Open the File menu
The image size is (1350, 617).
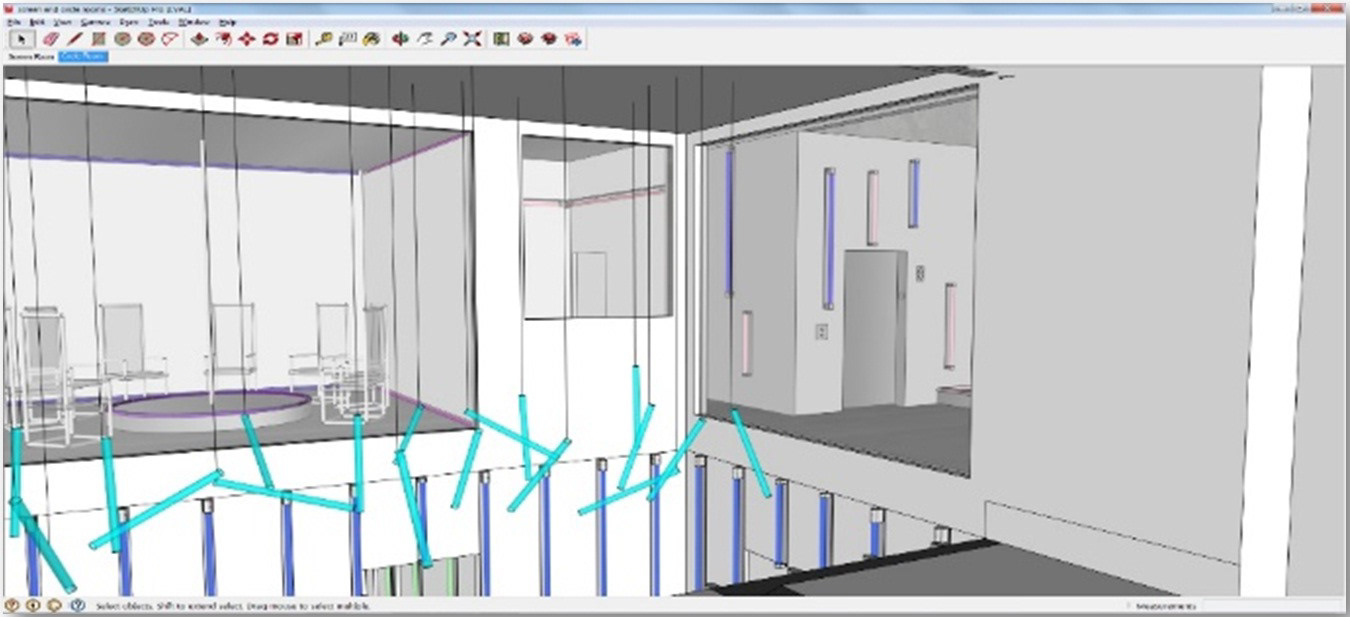click(14, 21)
